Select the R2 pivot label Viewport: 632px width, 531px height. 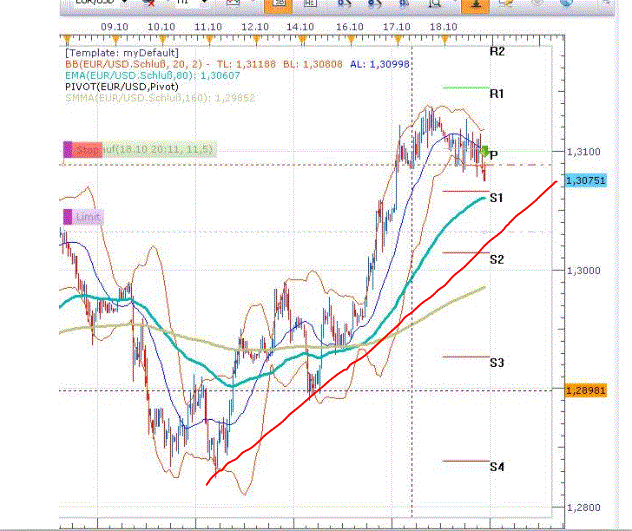[x=497, y=52]
